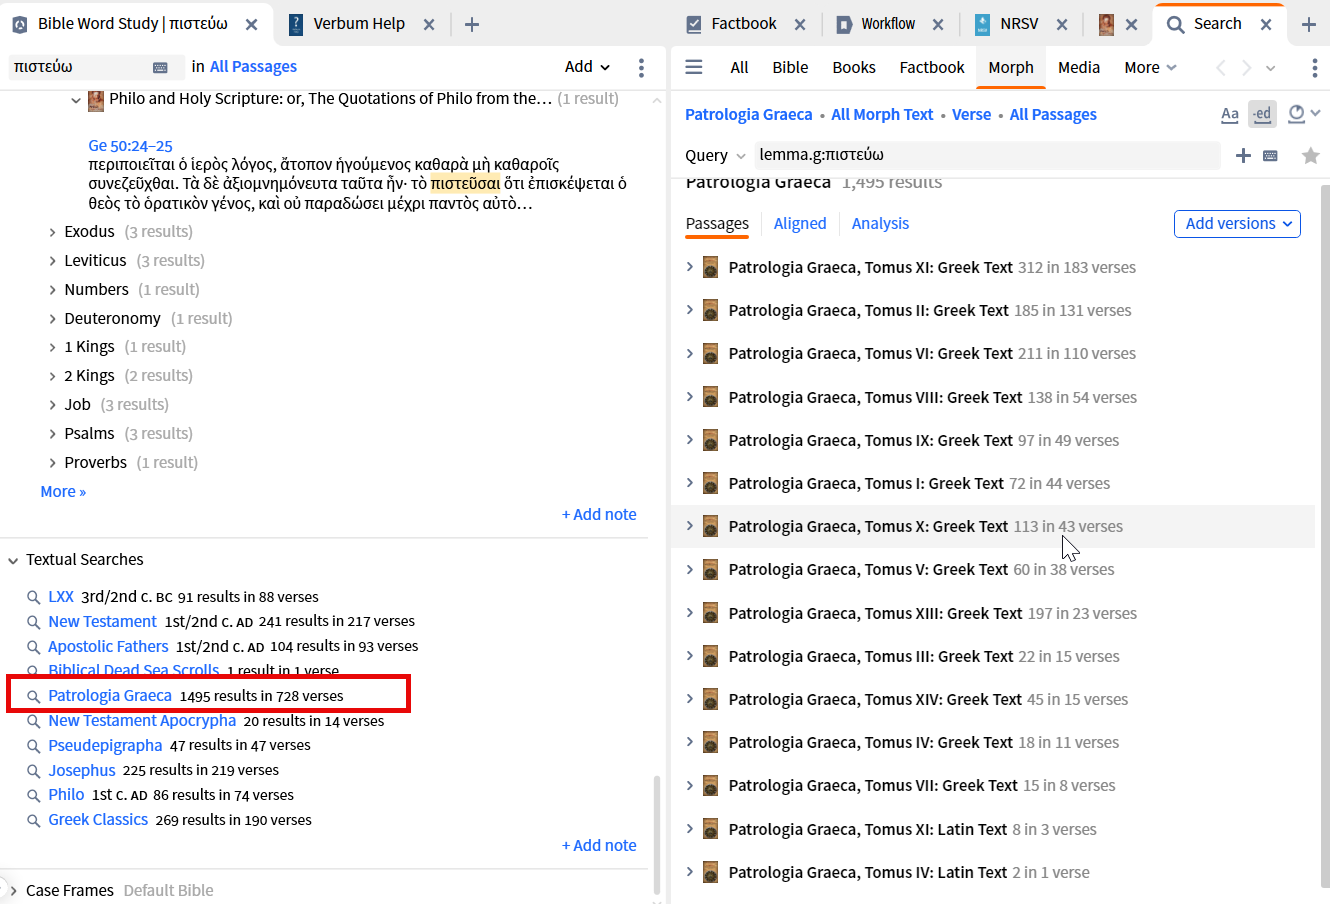Expand the Psalms results

pos(52,434)
